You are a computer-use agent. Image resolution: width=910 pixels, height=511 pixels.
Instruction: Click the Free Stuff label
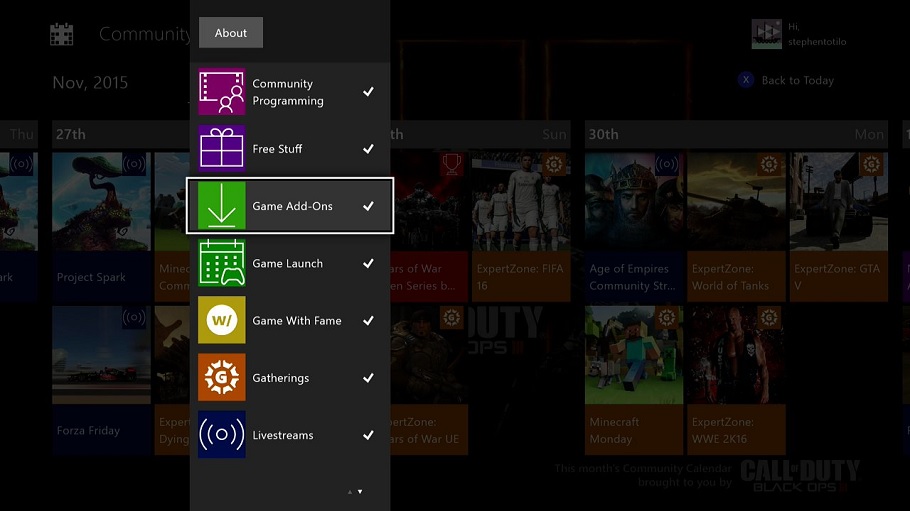click(277, 149)
